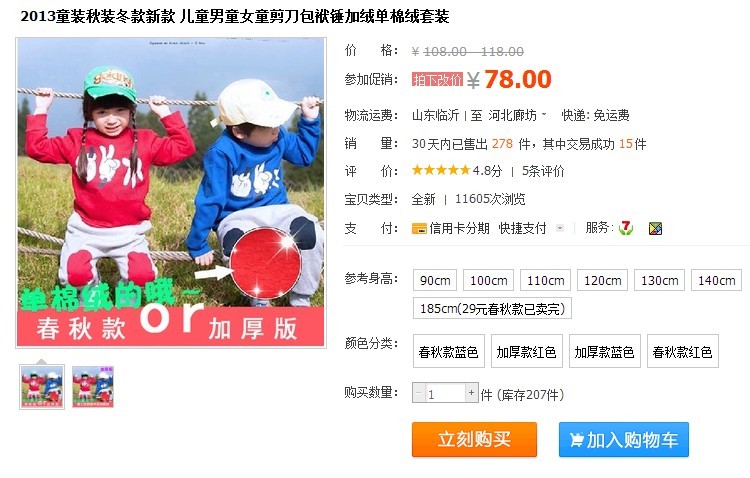Click the 加入购物车 add to cart button
750x478 pixels.
coord(624,439)
